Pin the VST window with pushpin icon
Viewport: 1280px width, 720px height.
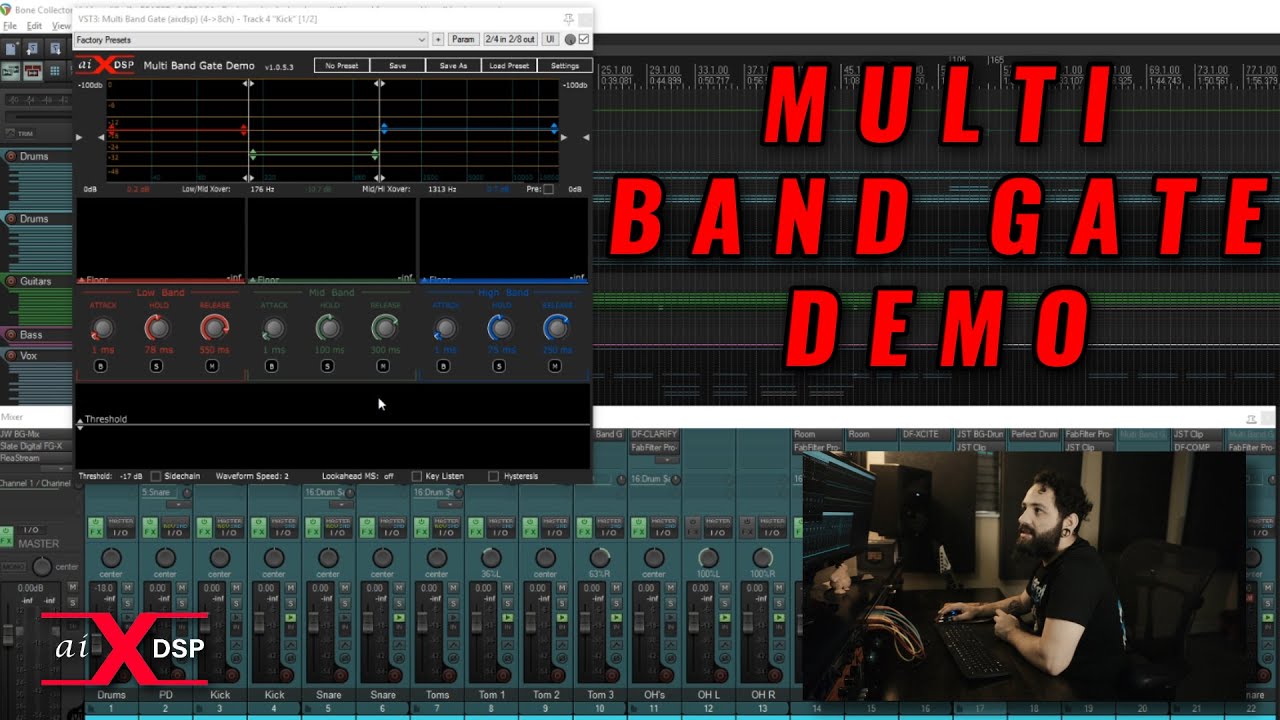[x=569, y=19]
